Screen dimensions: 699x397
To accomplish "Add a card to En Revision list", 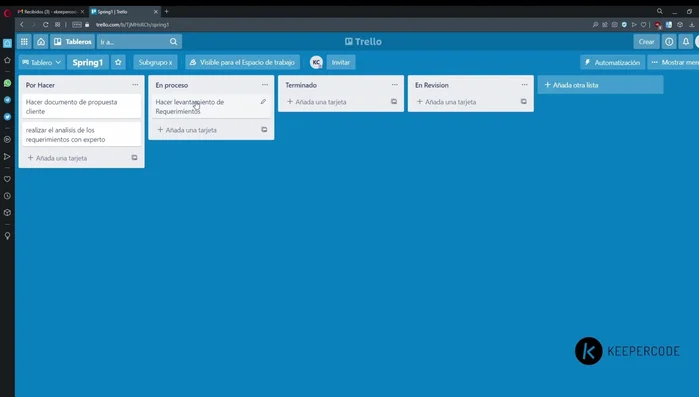I will pos(446,102).
